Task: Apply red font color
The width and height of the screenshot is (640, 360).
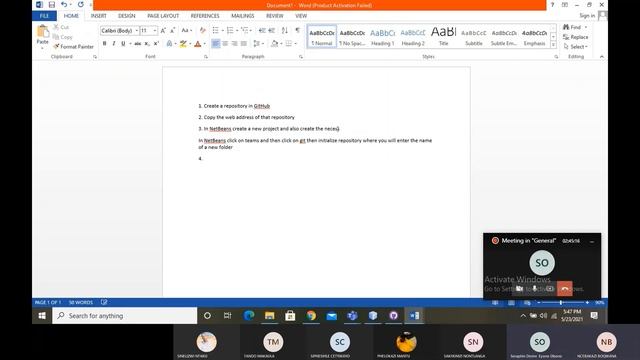Action: [x=198, y=44]
